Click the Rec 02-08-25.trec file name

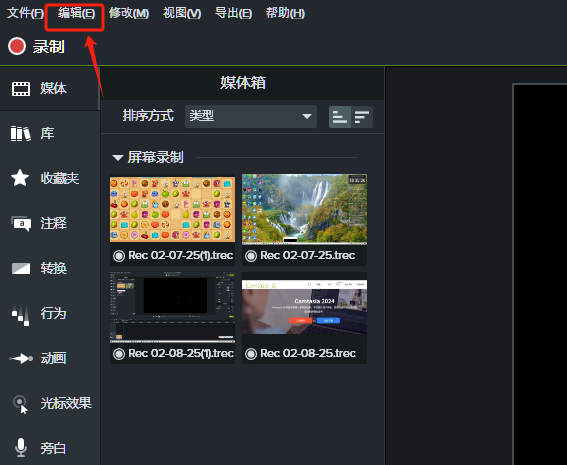tap(308, 353)
